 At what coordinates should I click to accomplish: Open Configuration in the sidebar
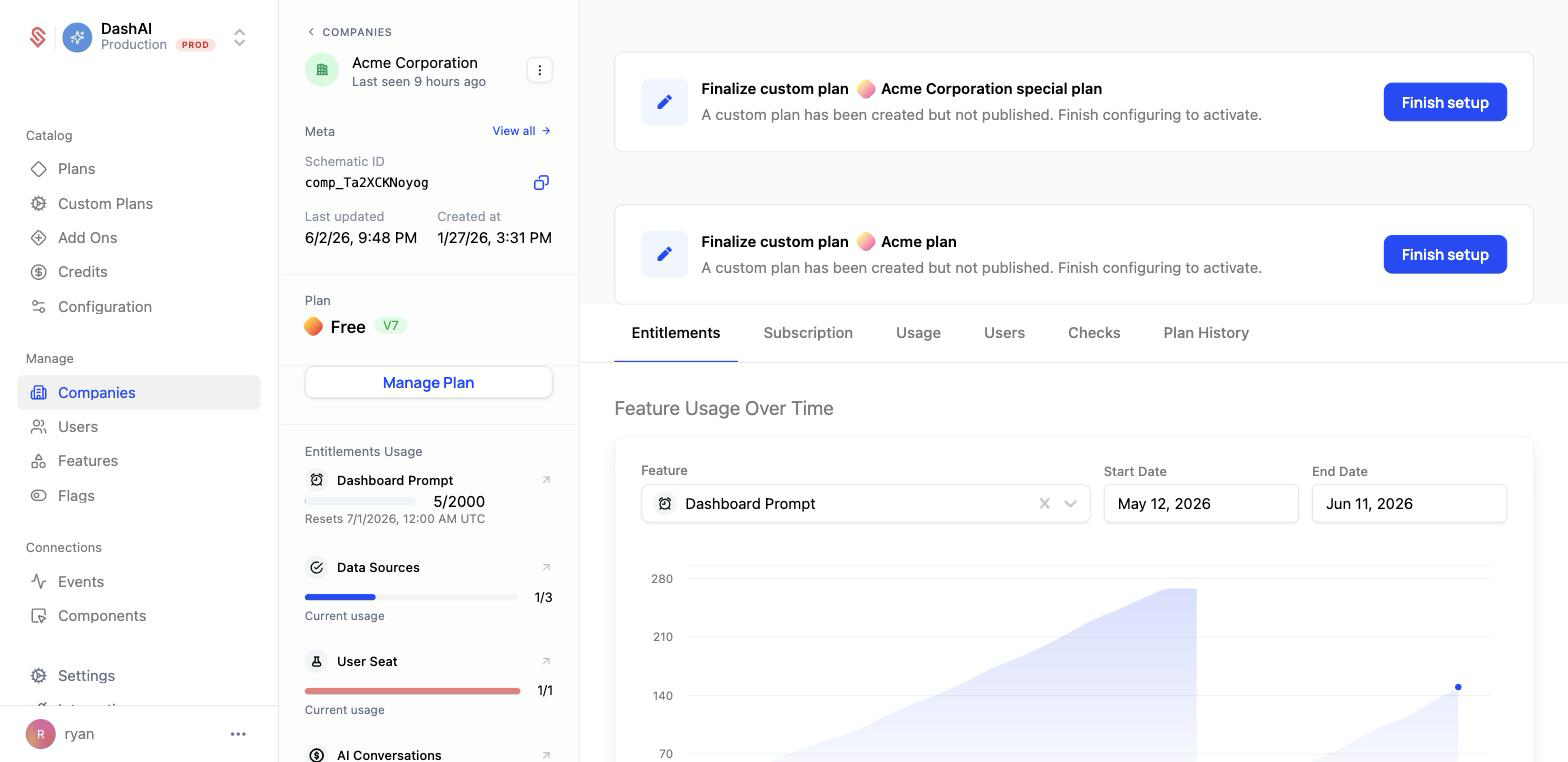tap(105, 307)
